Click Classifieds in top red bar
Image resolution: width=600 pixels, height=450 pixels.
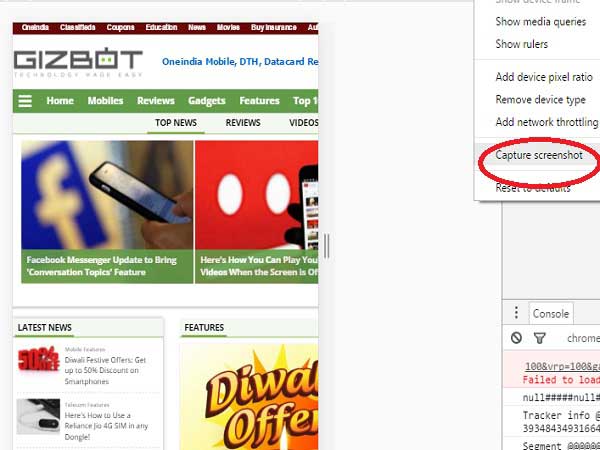tap(78, 28)
